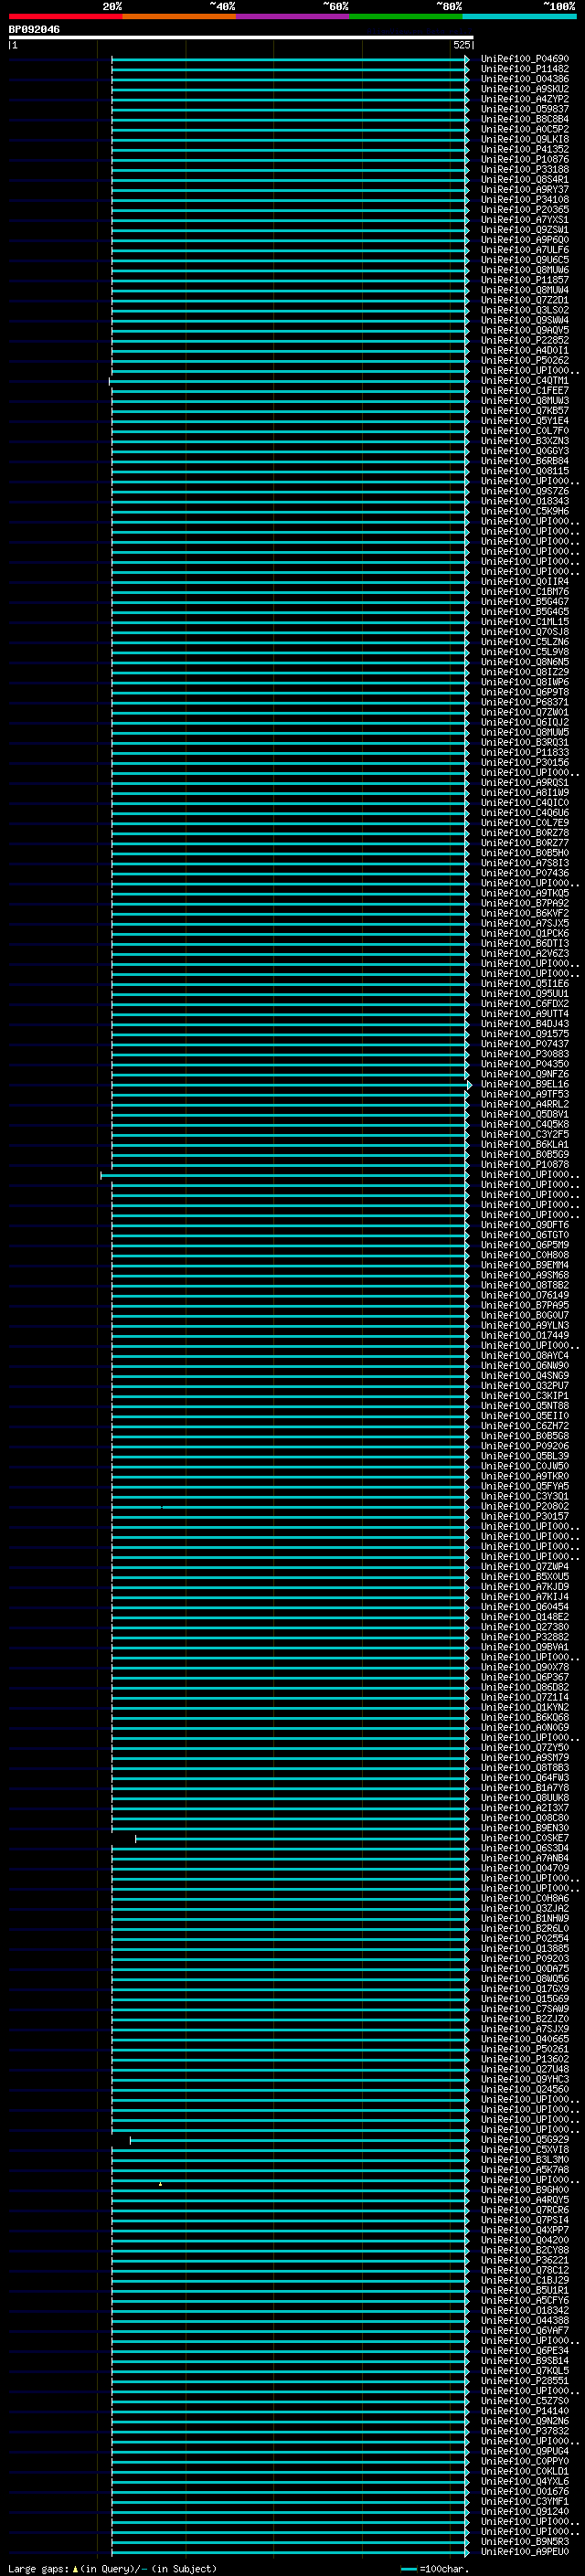Screen dimensions: 585x2576
Task: Click the label UniRef100_Q04709
Action: click(525, 1868)
